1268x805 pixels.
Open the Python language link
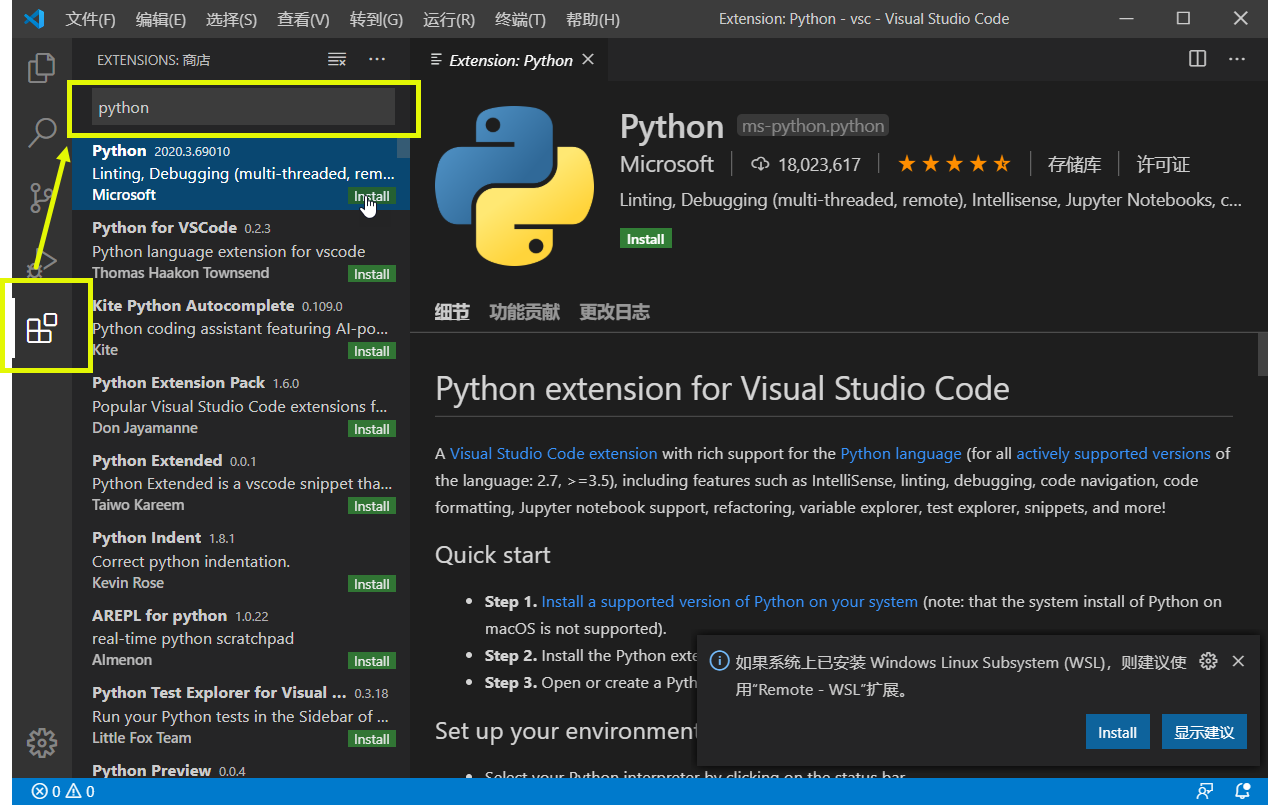point(900,454)
